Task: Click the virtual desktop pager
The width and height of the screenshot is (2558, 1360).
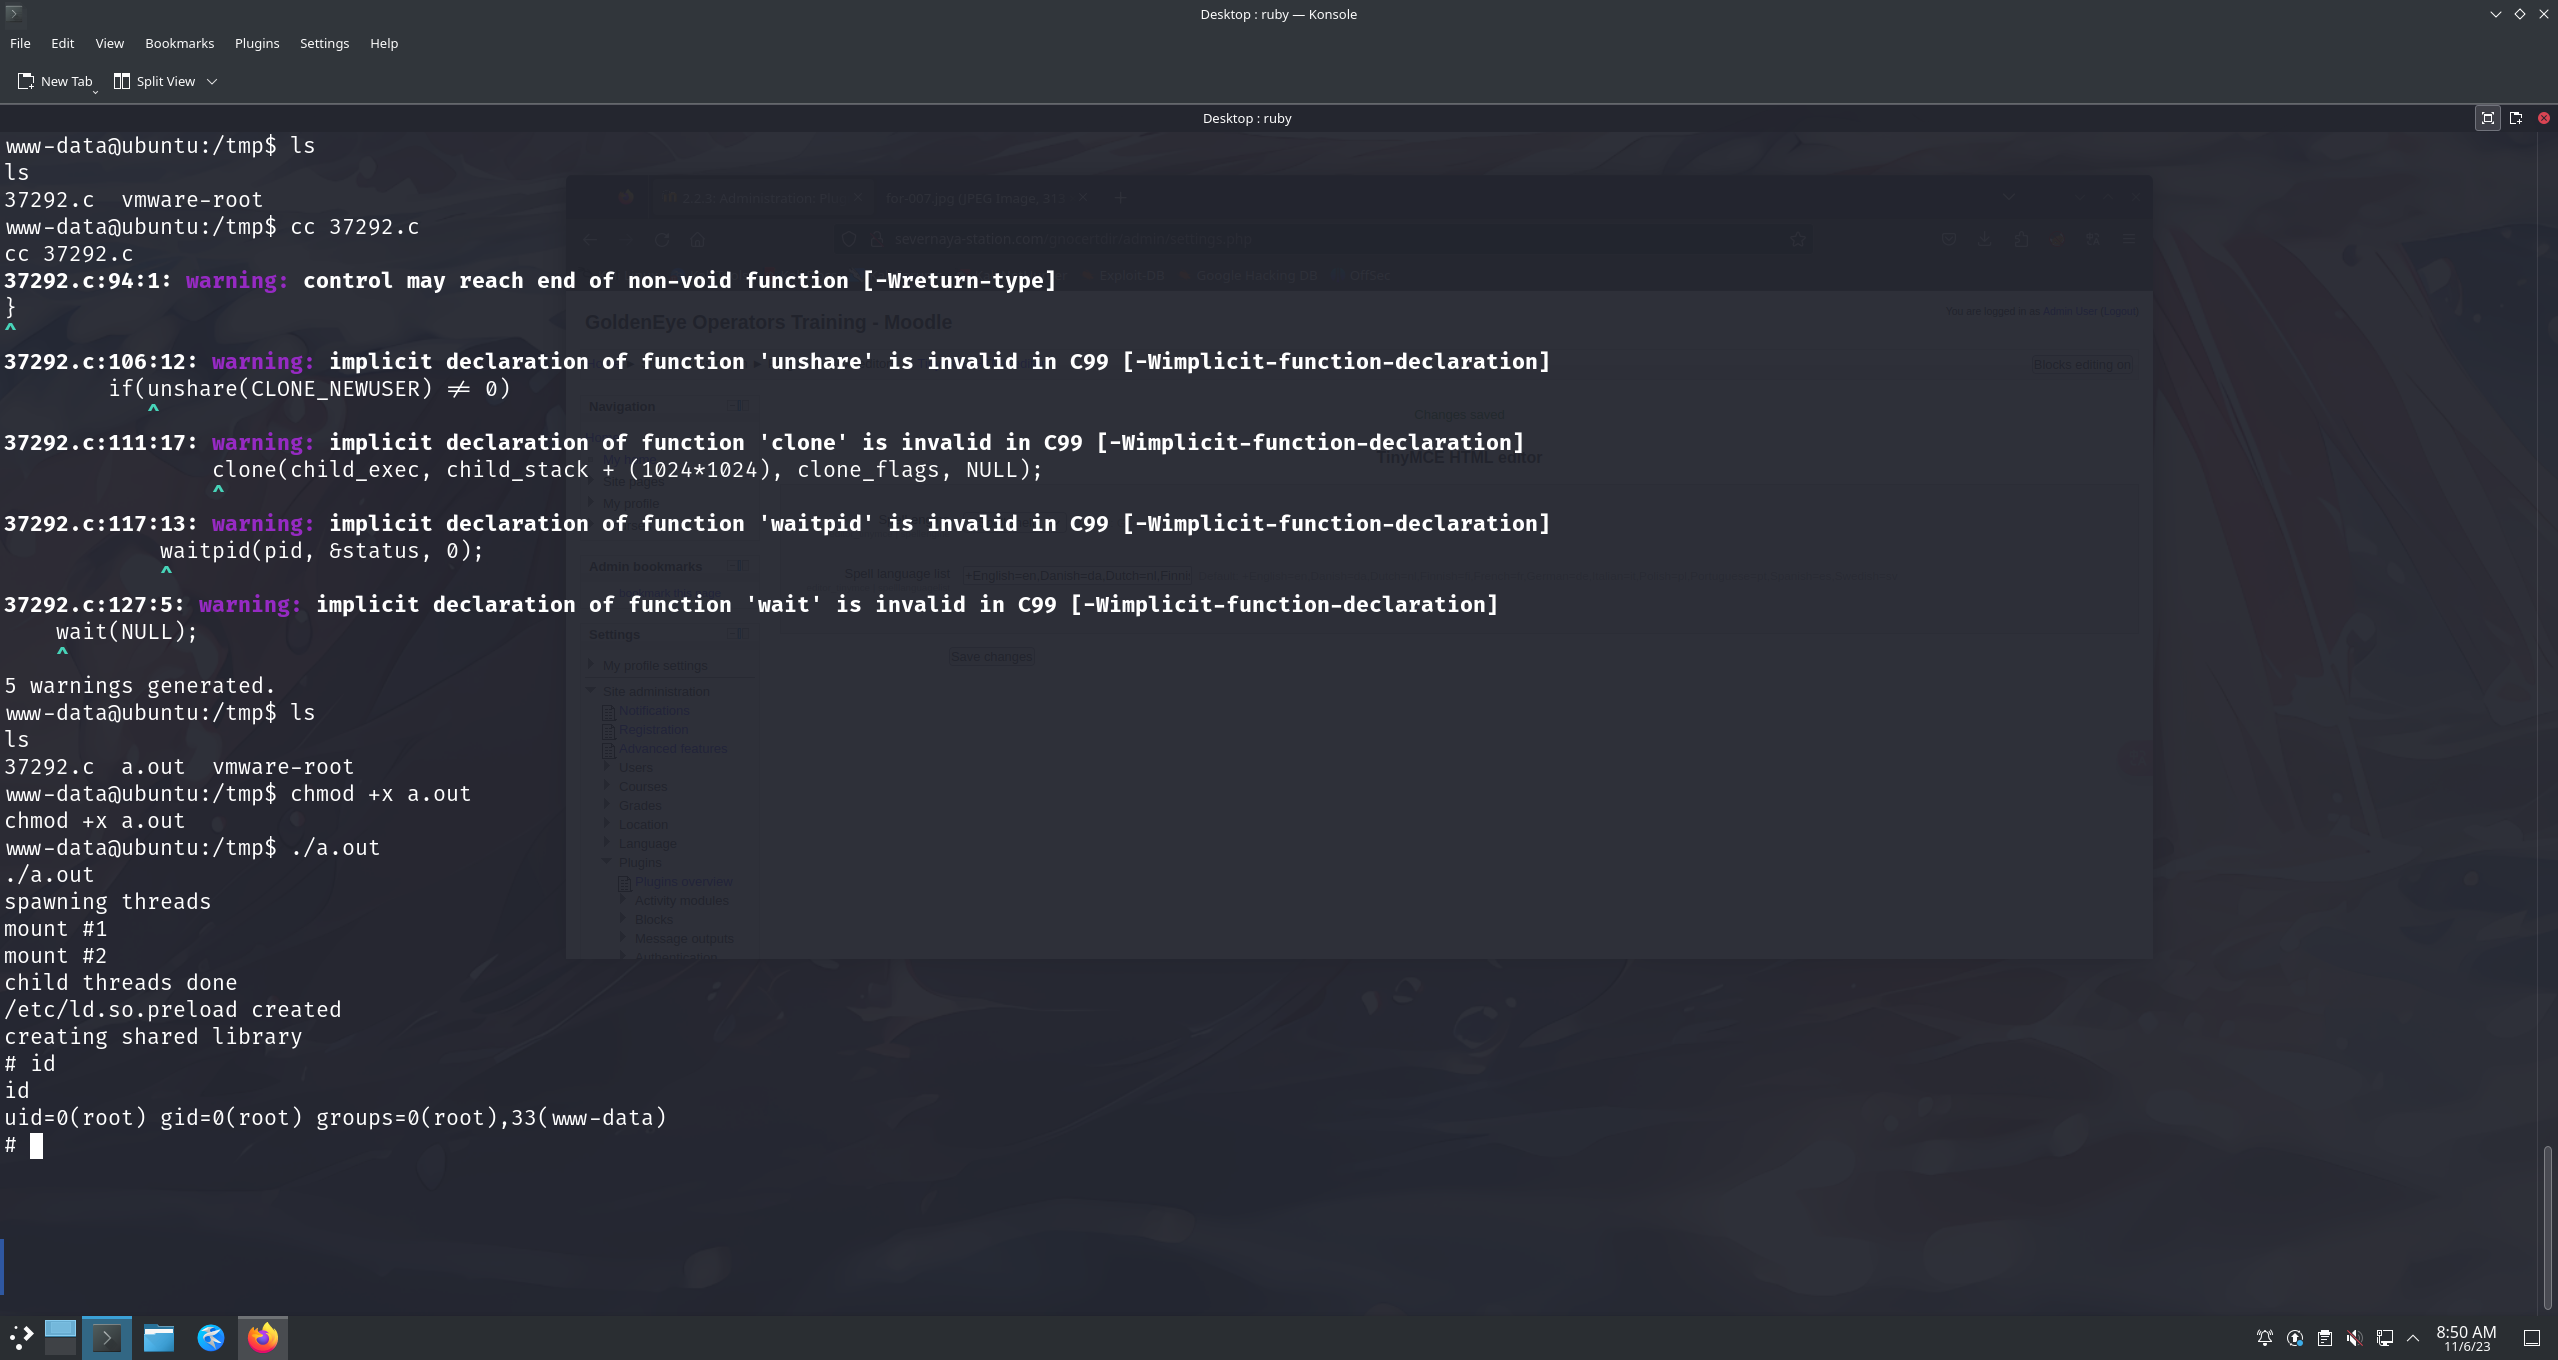Action: (60, 1337)
